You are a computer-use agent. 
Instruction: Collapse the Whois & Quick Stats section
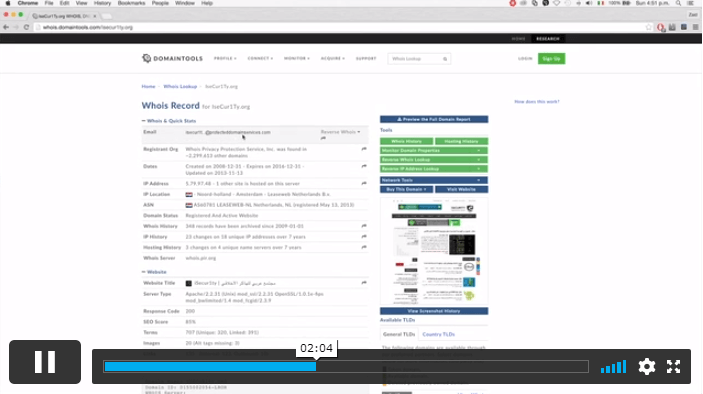(169, 121)
